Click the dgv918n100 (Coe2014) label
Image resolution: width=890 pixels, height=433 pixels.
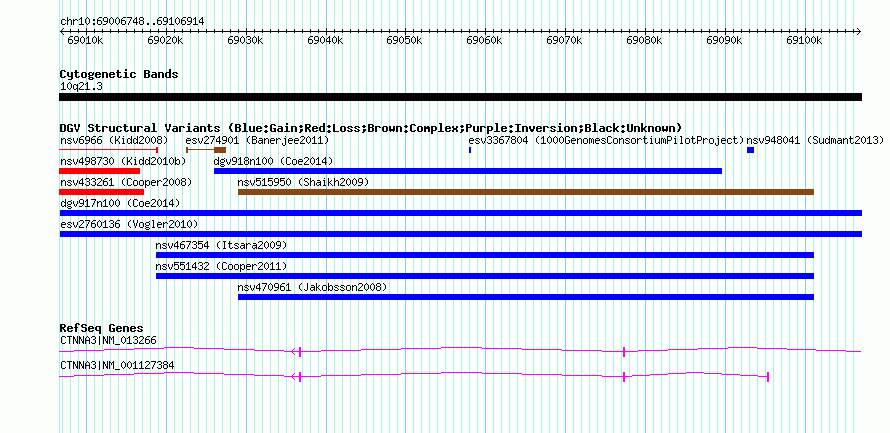point(273,162)
